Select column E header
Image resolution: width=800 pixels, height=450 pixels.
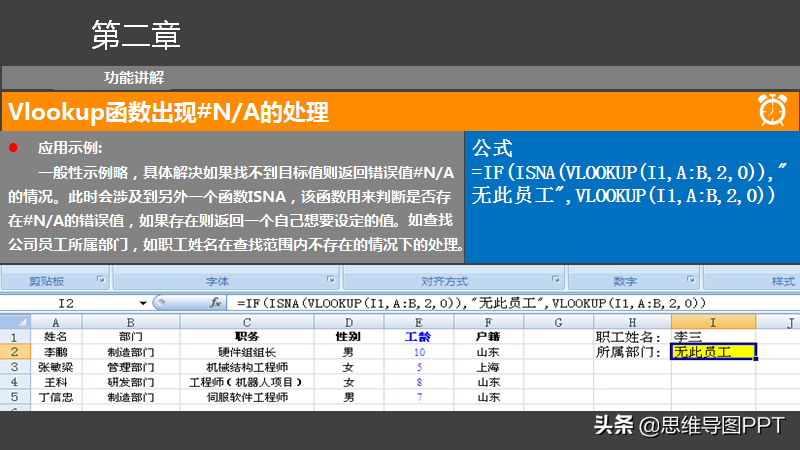(419, 322)
